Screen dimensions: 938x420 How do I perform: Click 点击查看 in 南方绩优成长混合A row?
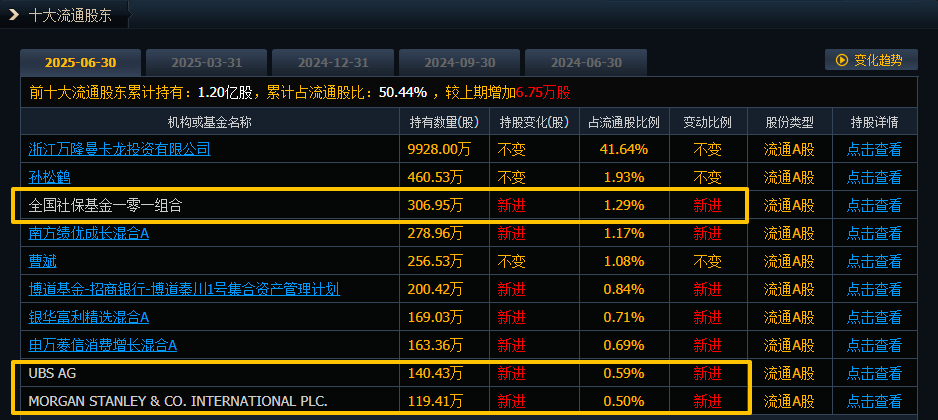point(874,233)
